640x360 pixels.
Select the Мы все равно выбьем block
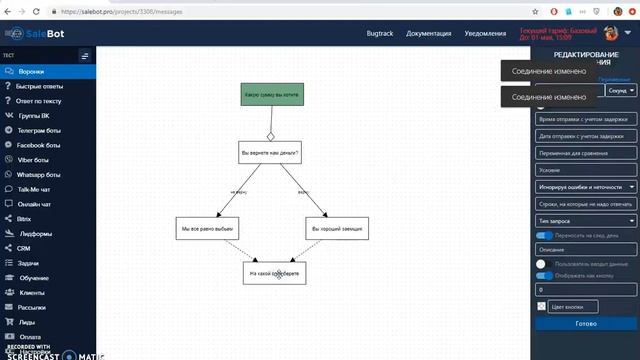[x=207, y=229]
